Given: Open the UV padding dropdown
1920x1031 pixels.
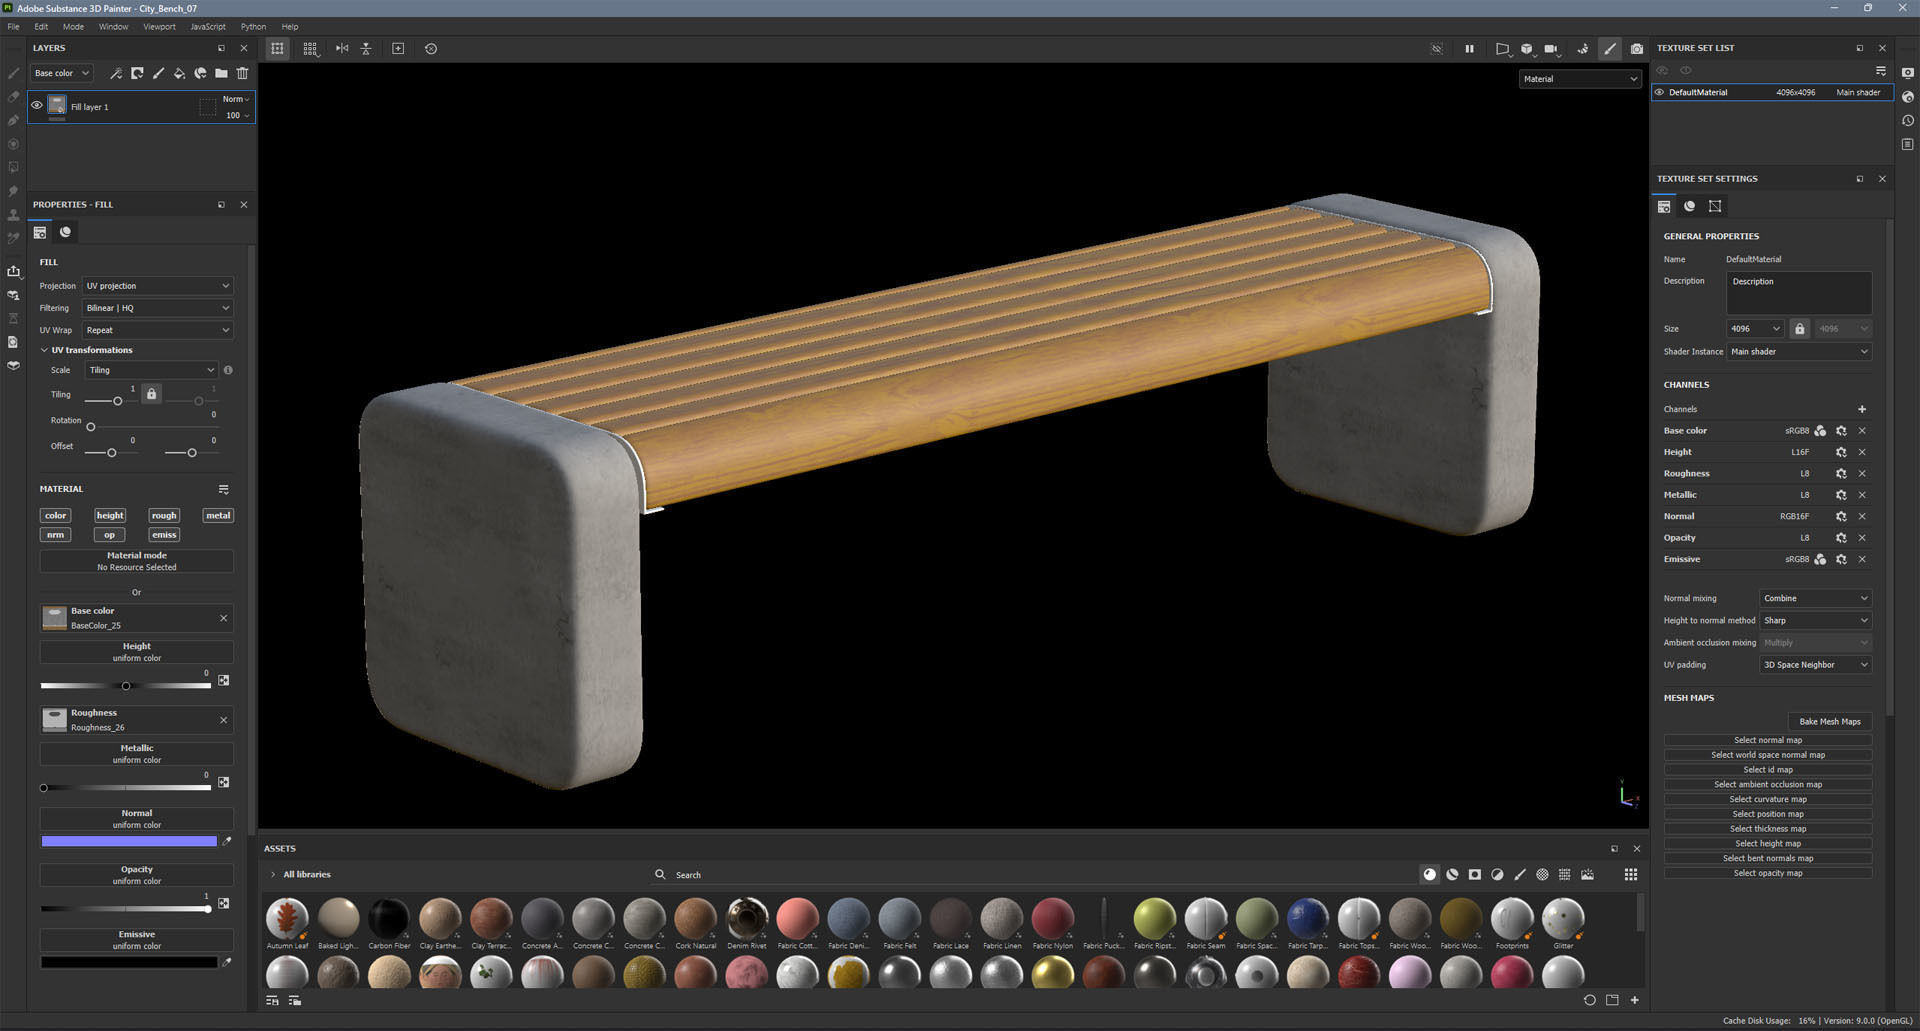Looking at the screenshot, I should tap(1815, 665).
